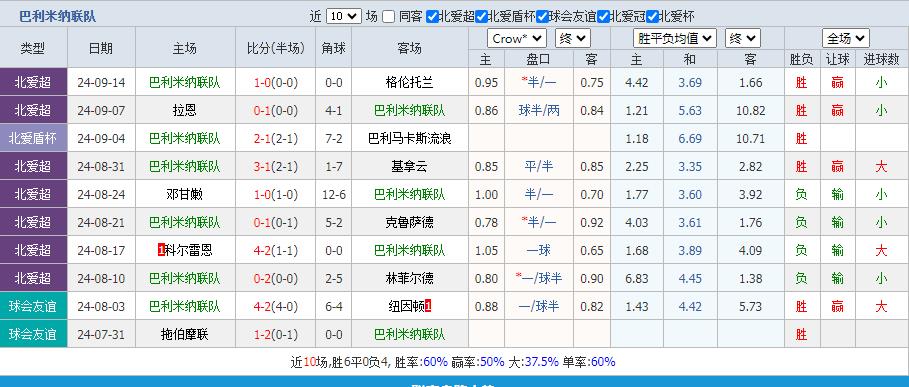Click the 北爱盾杯 type tag
The width and height of the screenshot is (909, 387).
click(33, 138)
